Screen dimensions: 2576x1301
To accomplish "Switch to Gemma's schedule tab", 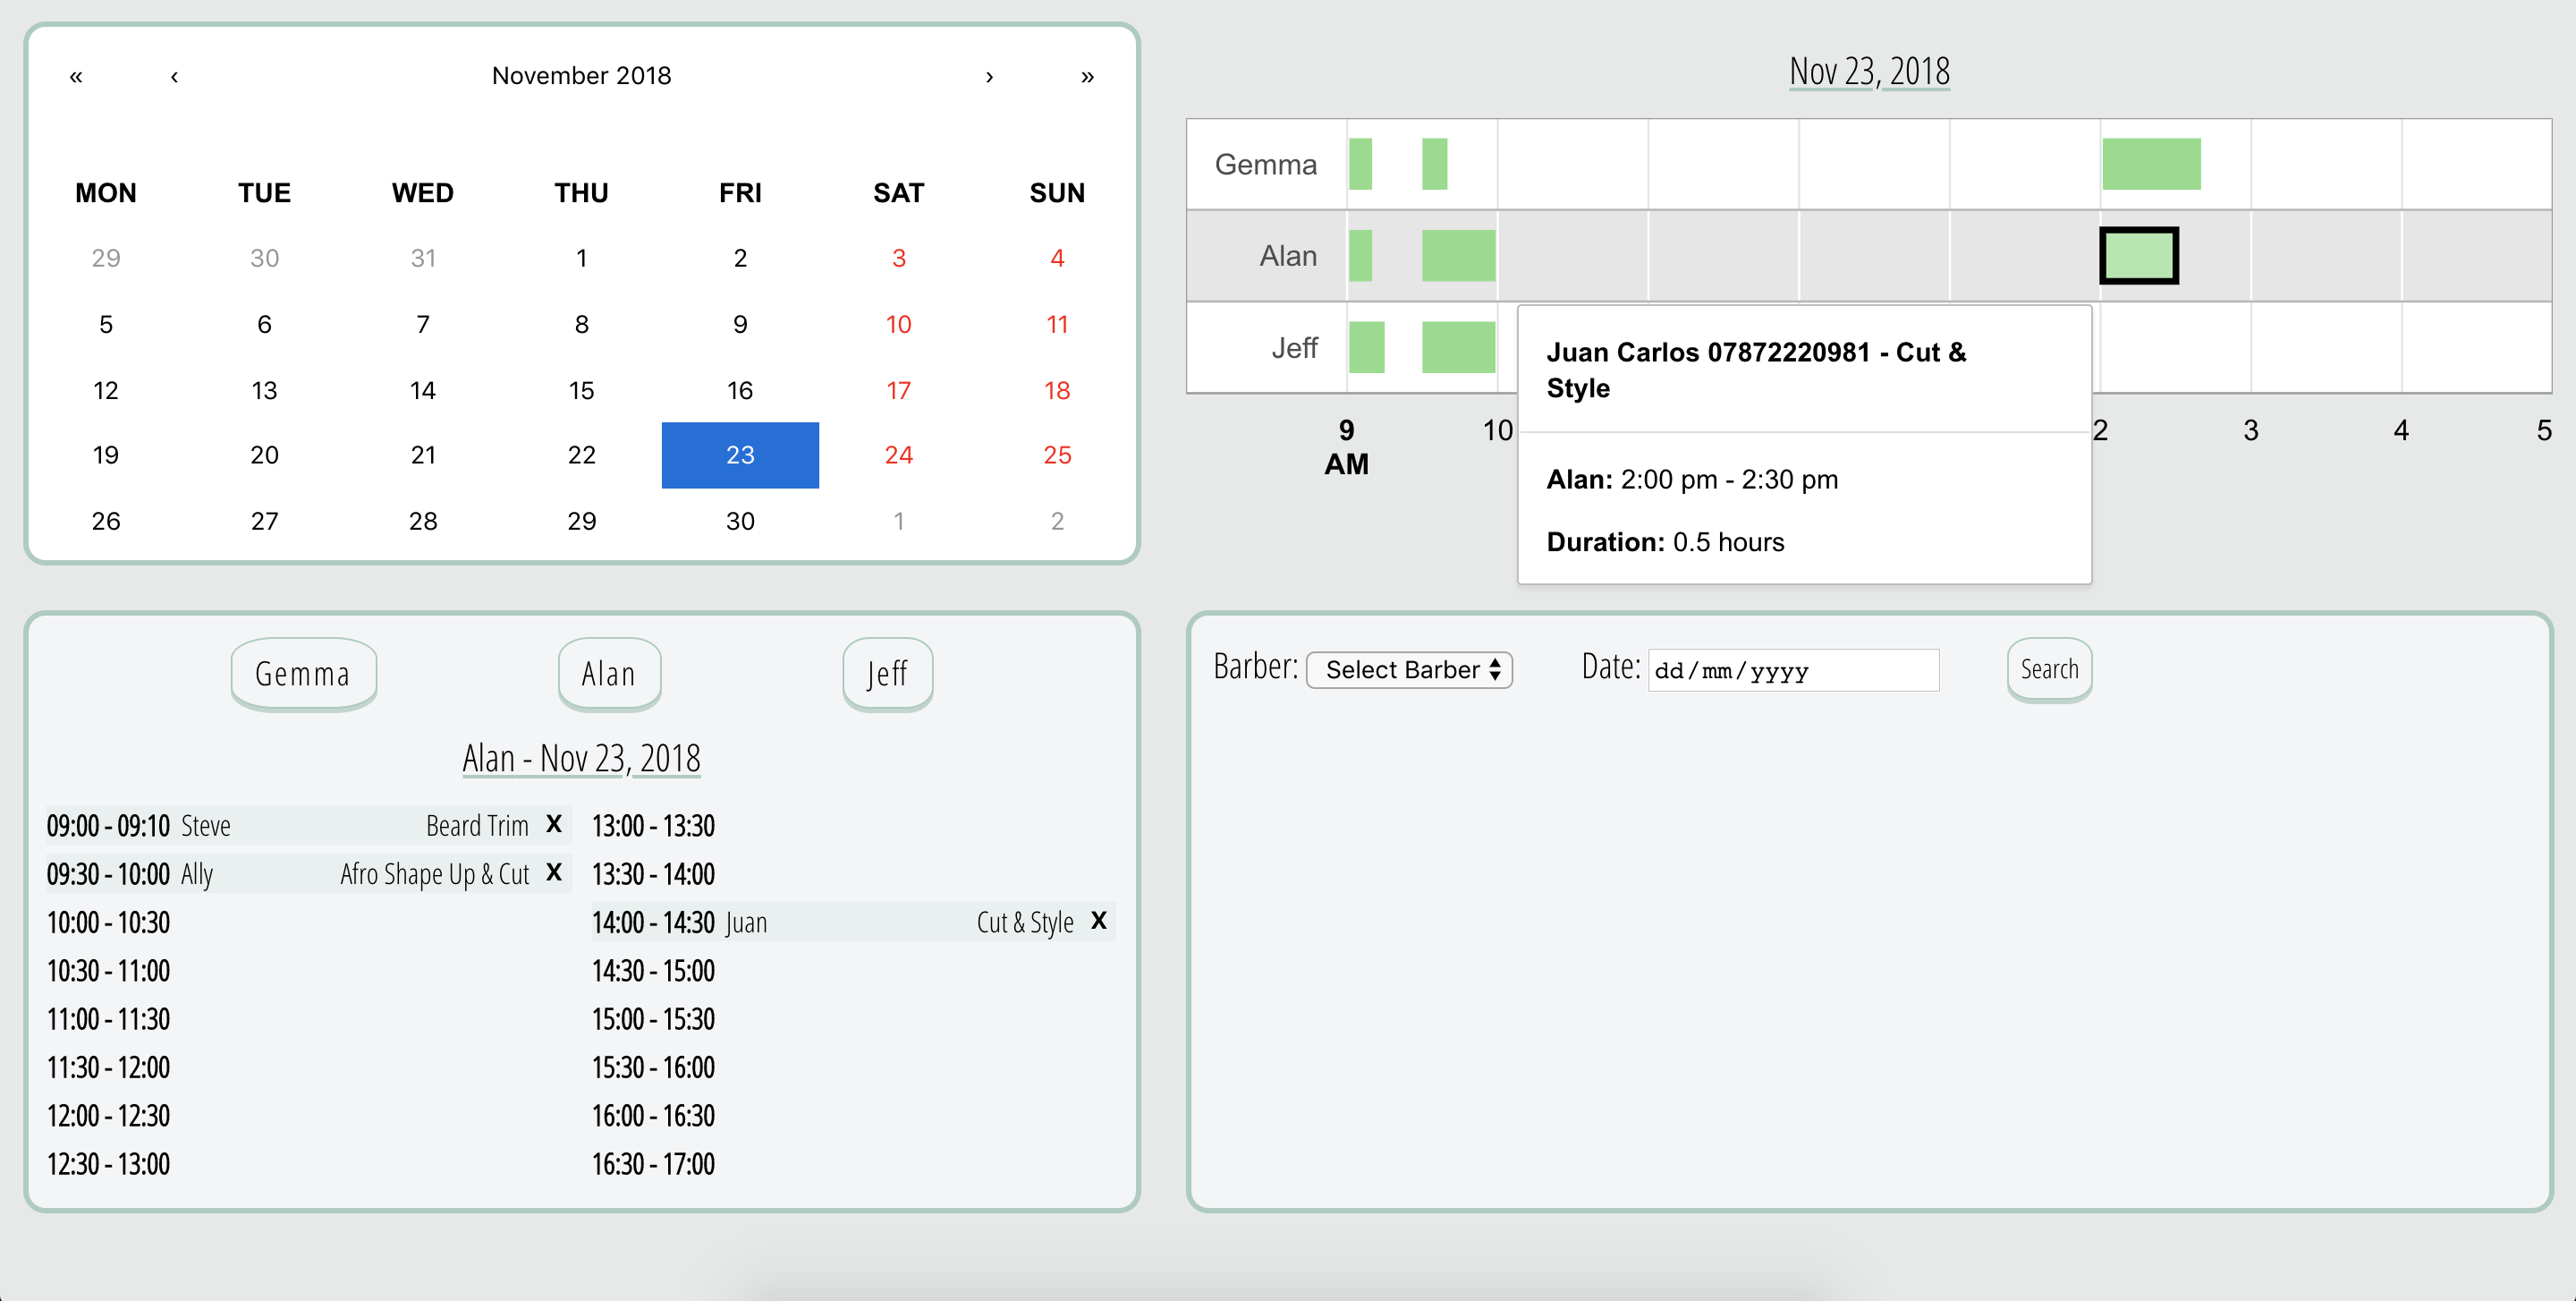I will (x=303, y=673).
